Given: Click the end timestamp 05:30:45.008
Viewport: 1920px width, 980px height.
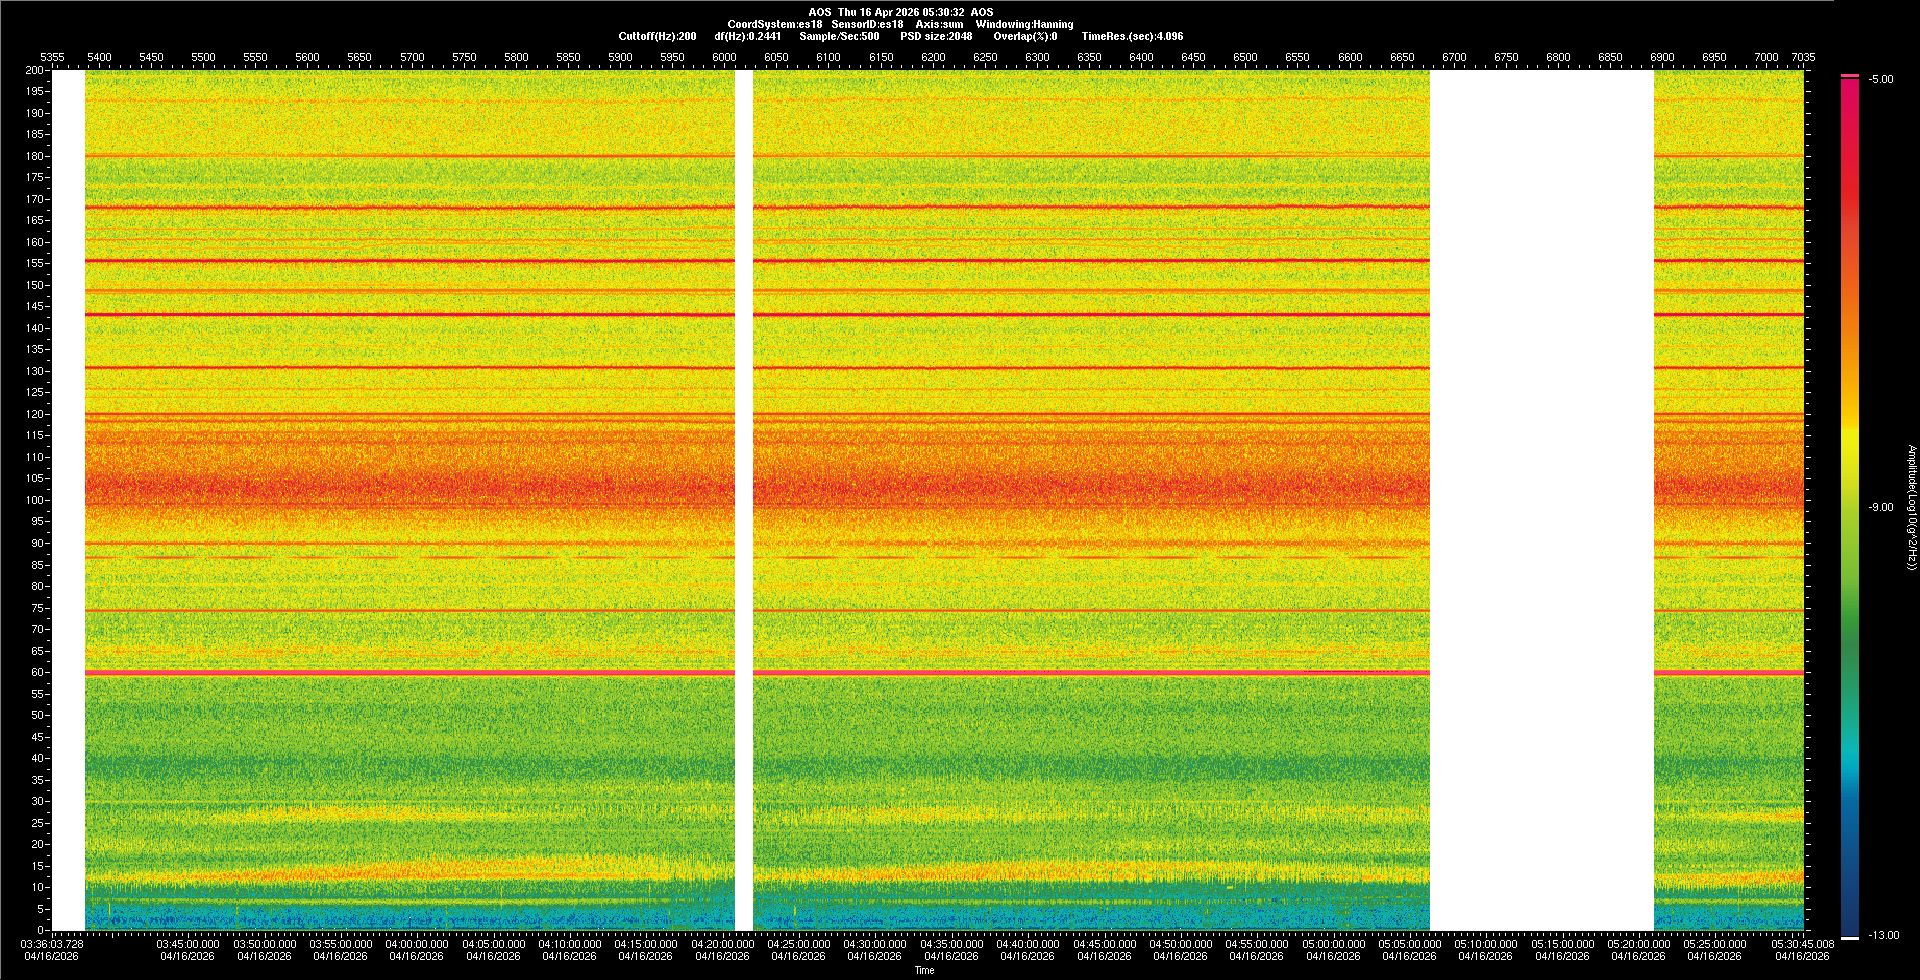Looking at the screenshot, I should coord(1802,943).
